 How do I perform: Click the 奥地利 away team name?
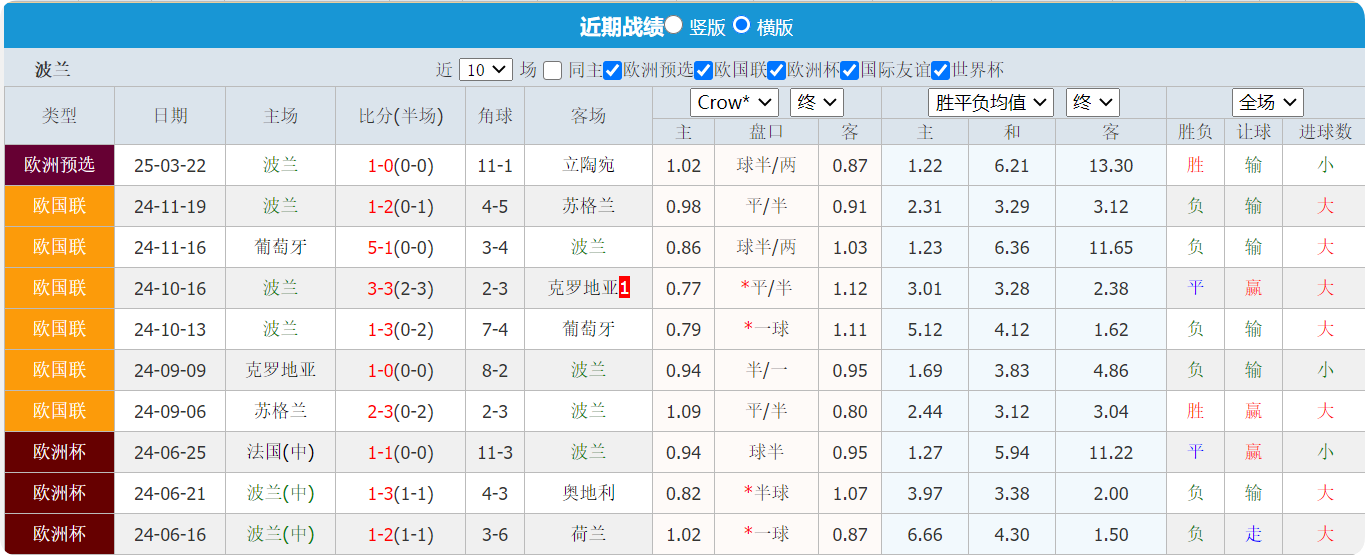pos(588,493)
